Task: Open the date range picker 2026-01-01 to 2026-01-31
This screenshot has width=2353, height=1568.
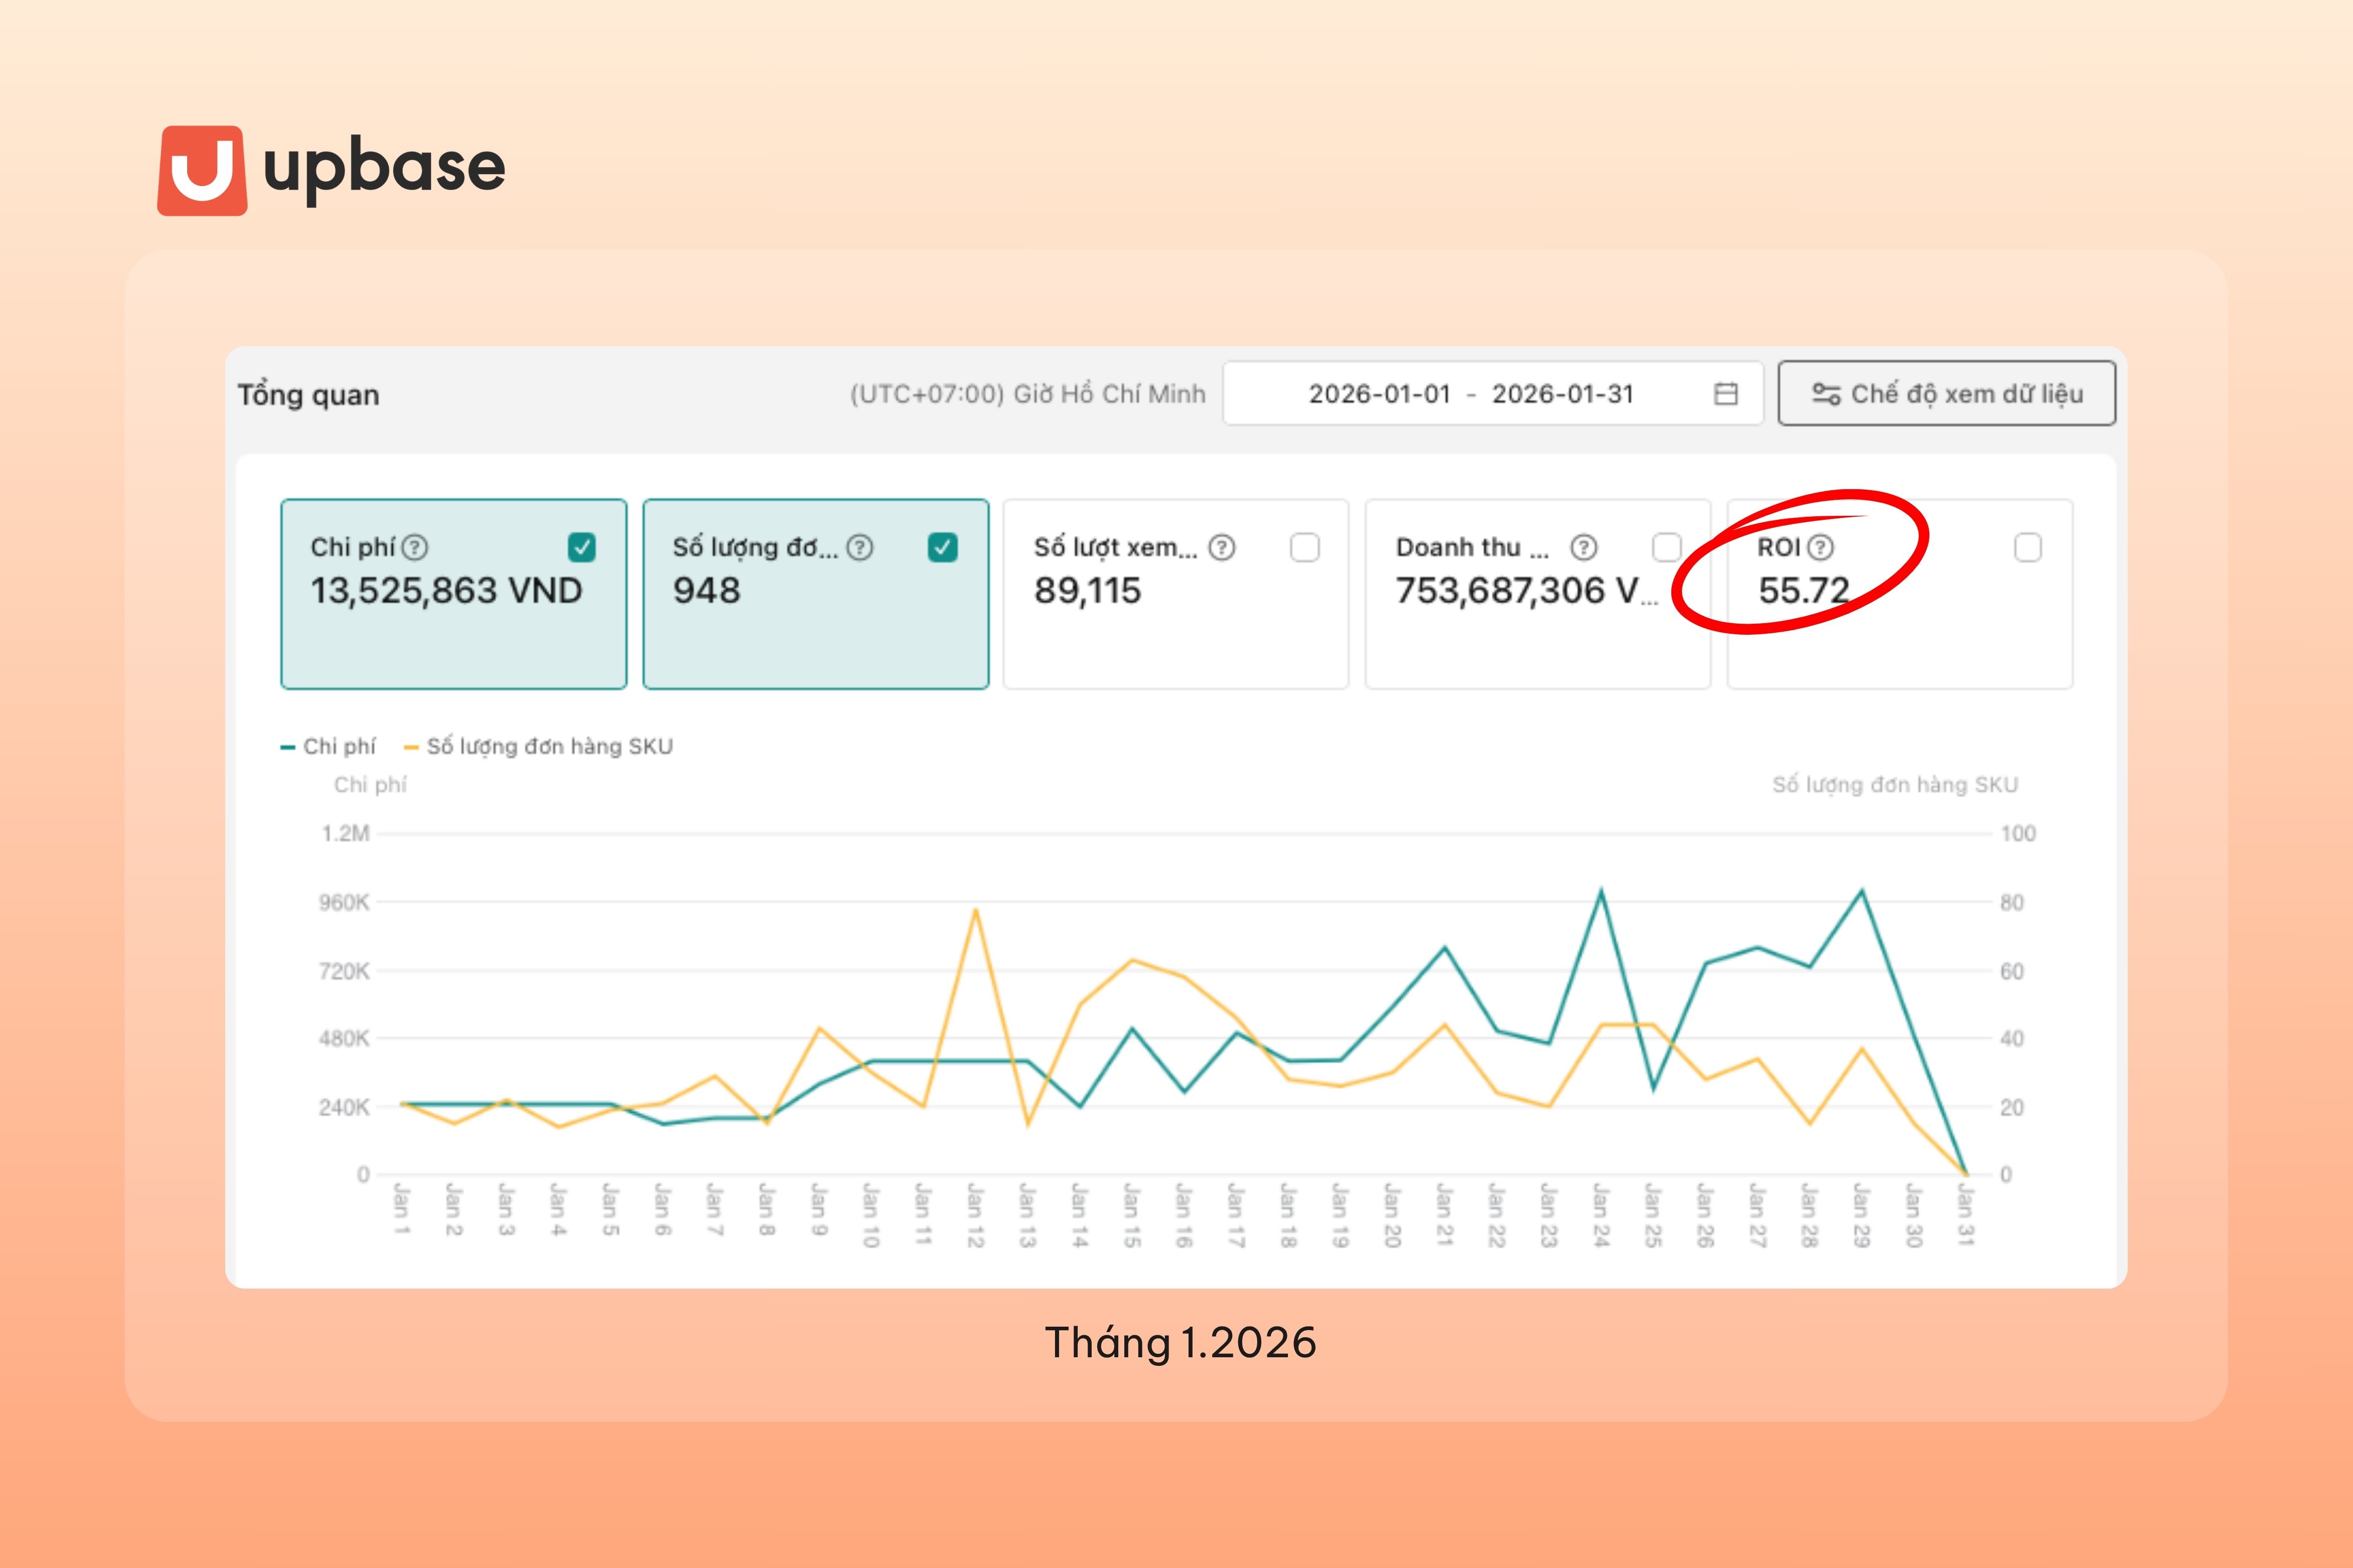Action: (1470, 394)
